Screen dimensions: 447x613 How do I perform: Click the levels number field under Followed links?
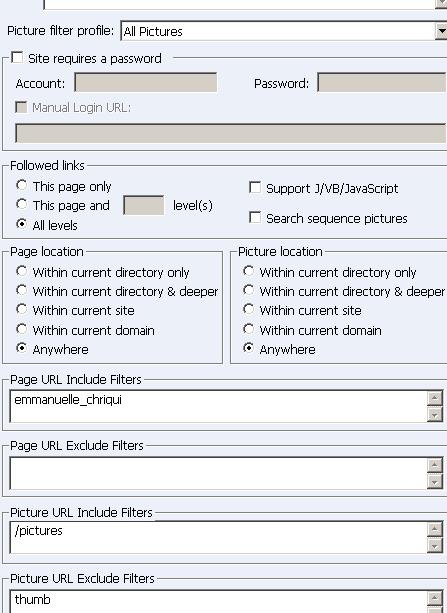click(x=144, y=205)
